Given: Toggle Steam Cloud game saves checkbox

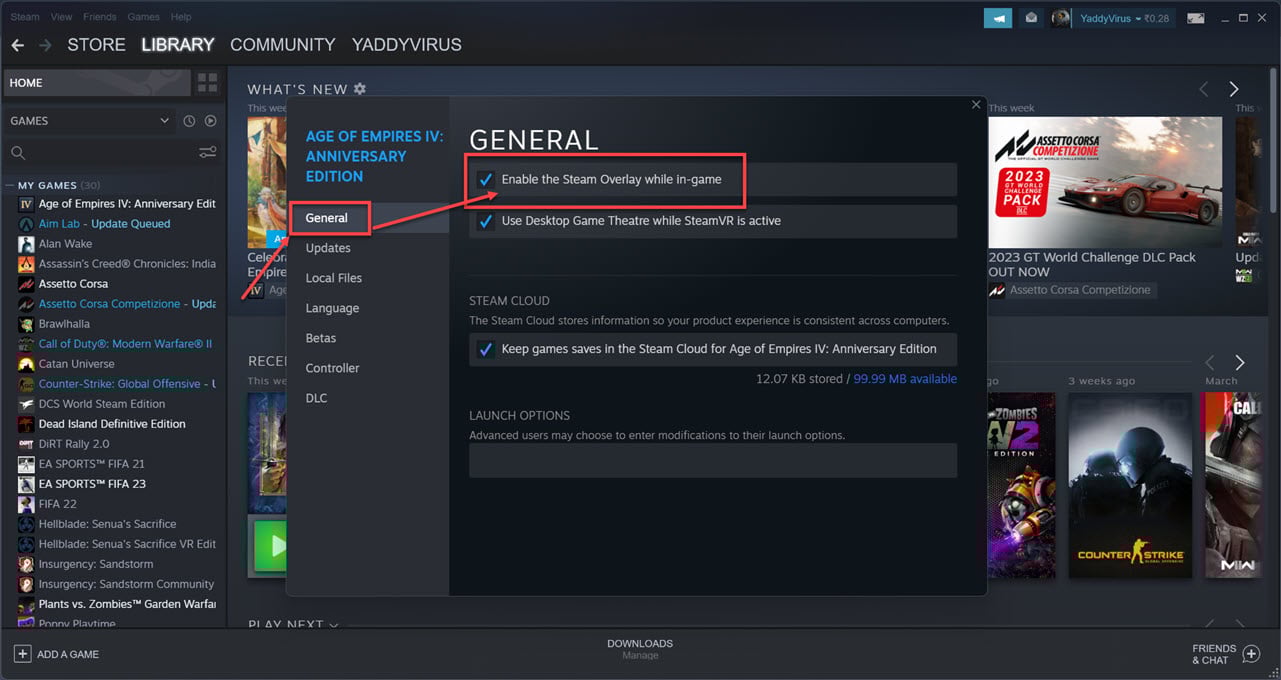Looking at the screenshot, I should click(485, 349).
